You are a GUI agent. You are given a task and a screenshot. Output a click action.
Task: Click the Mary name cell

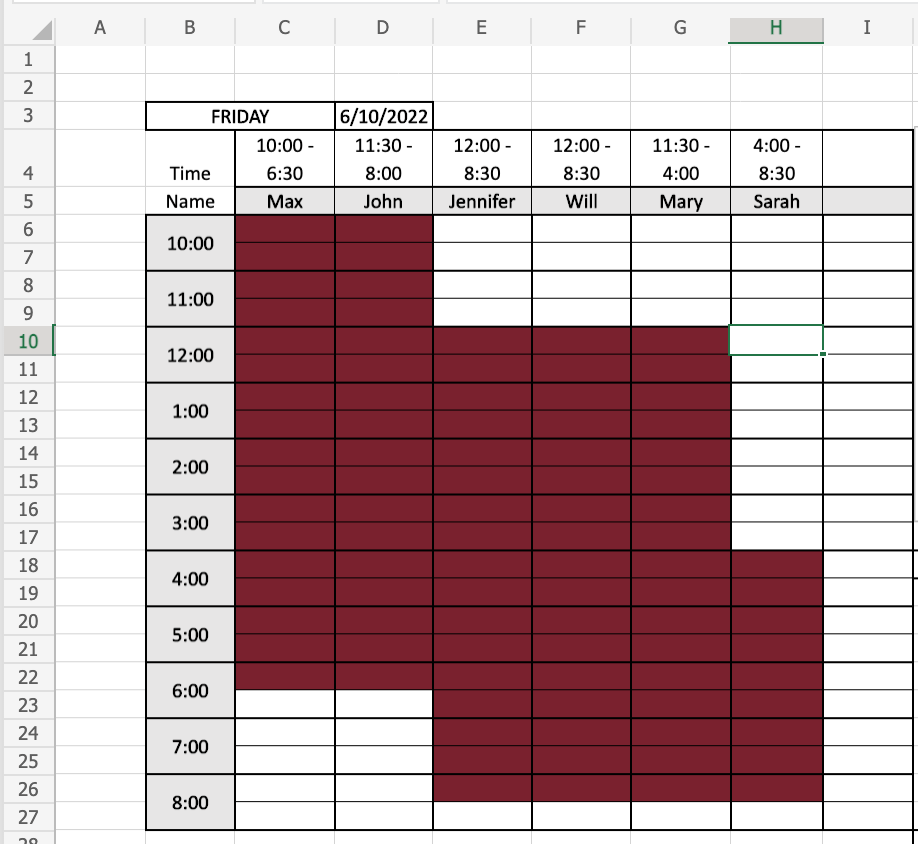click(x=680, y=201)
